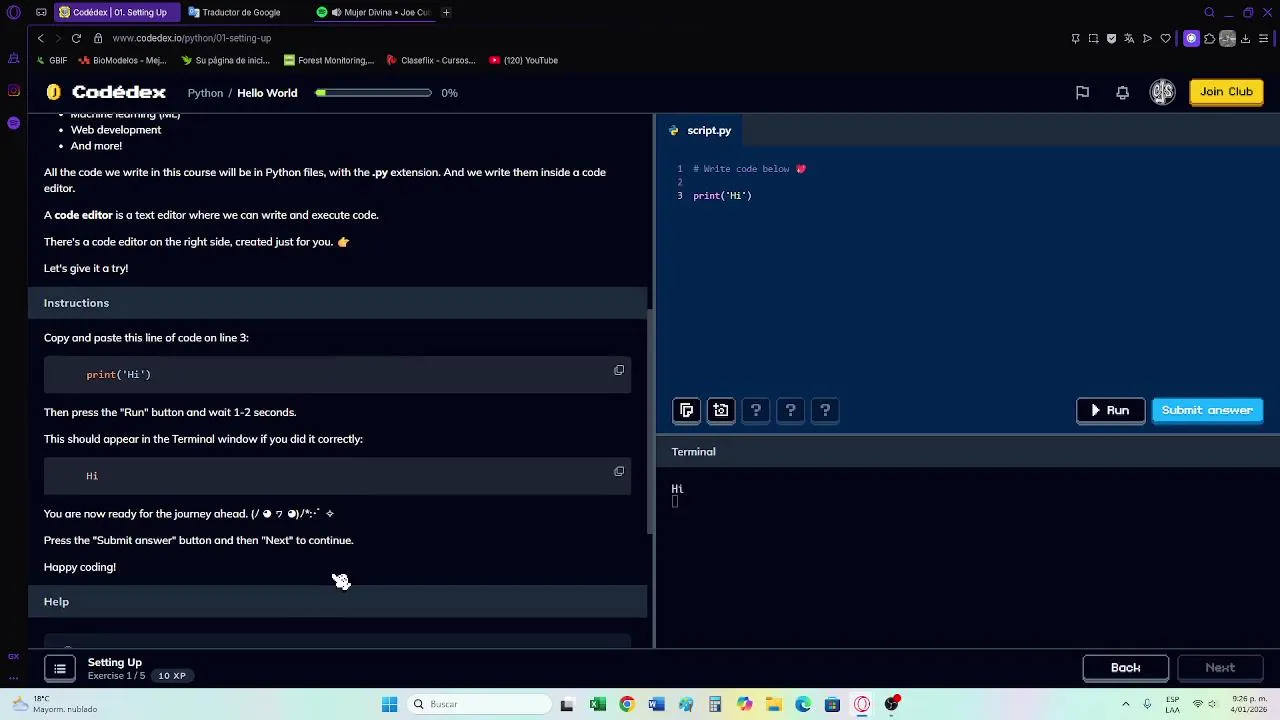Open the YouTube bookmark
Screen dimensions: 1280x720
point(523,60)
